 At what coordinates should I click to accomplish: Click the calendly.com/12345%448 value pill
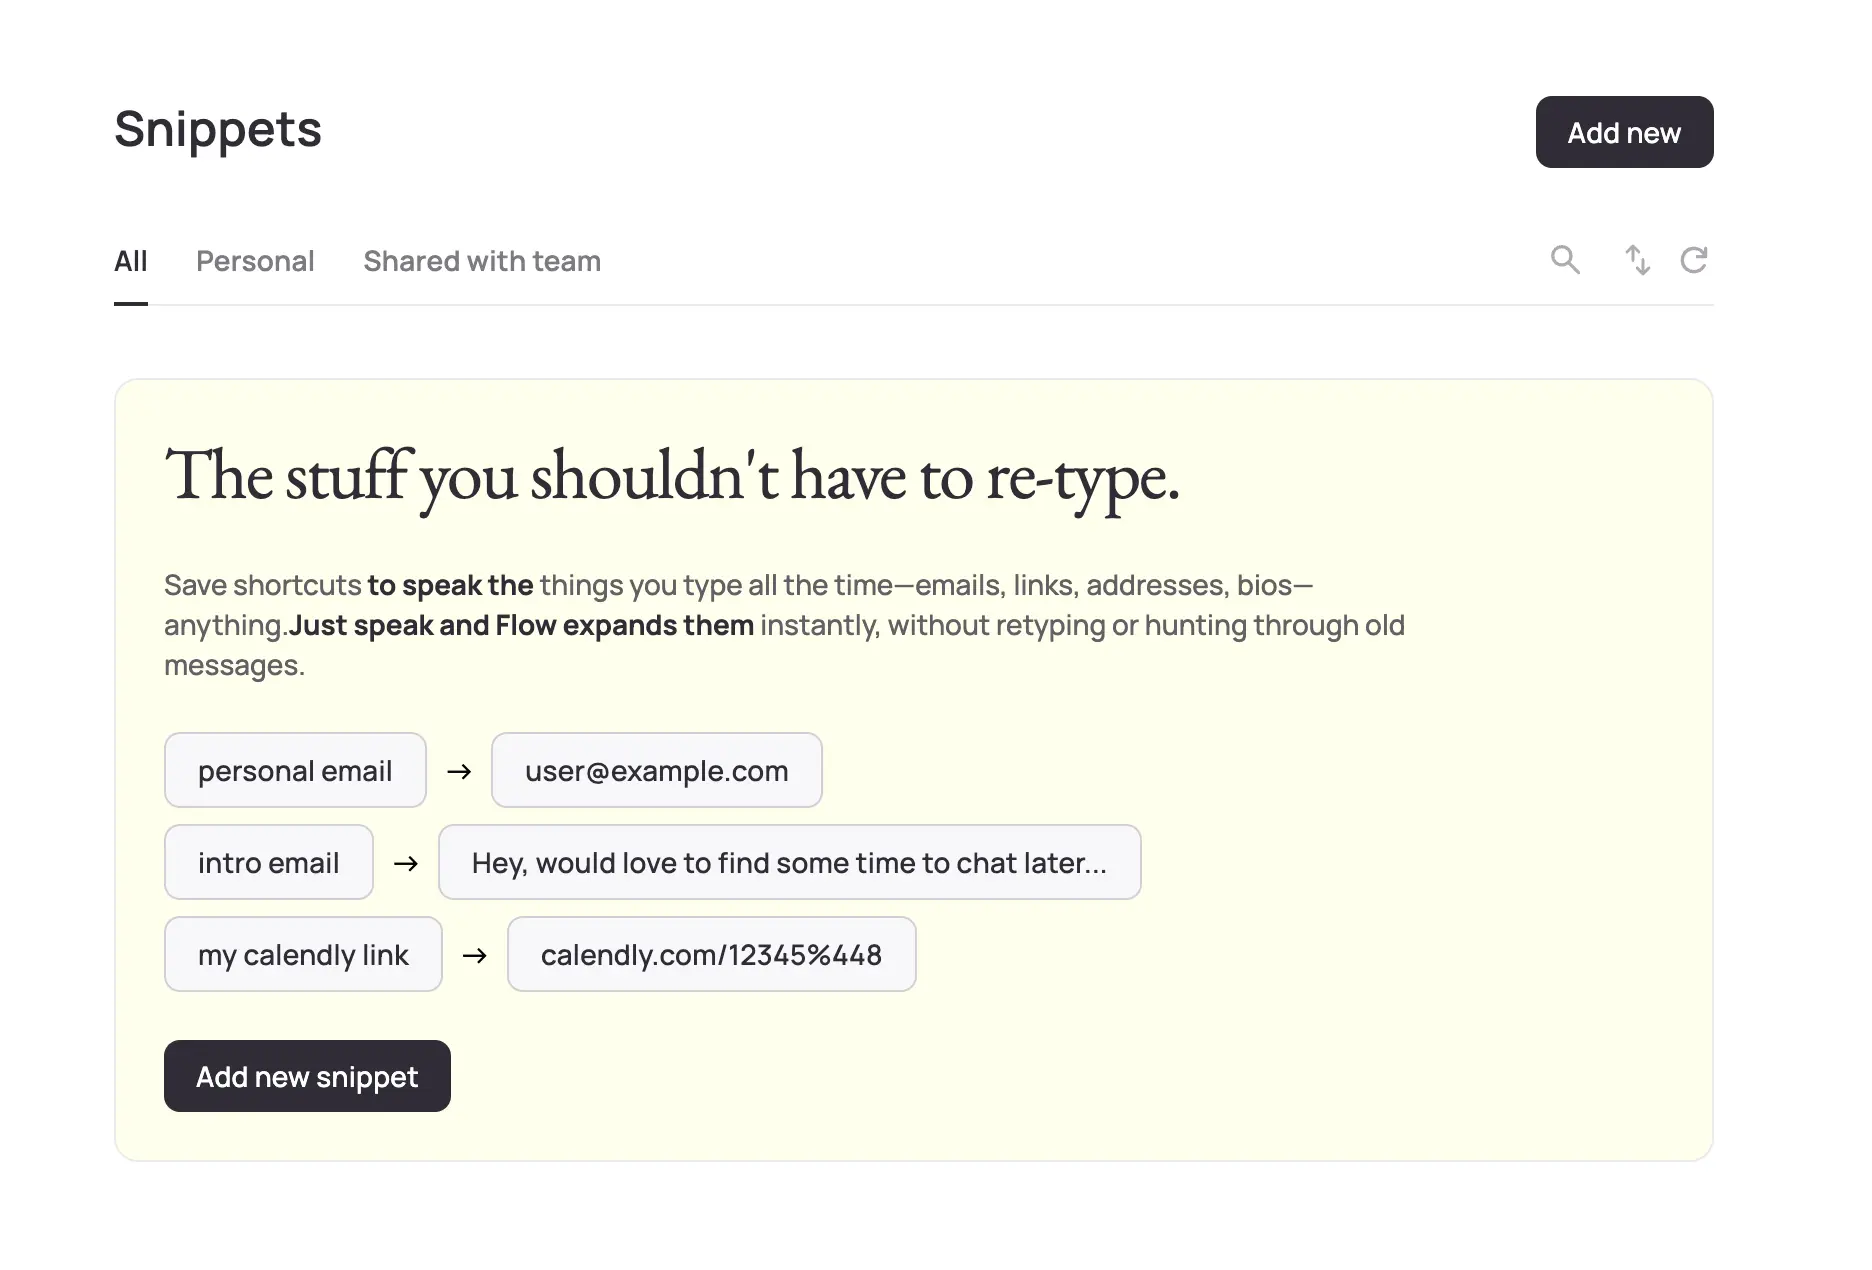tap(711, 954)
